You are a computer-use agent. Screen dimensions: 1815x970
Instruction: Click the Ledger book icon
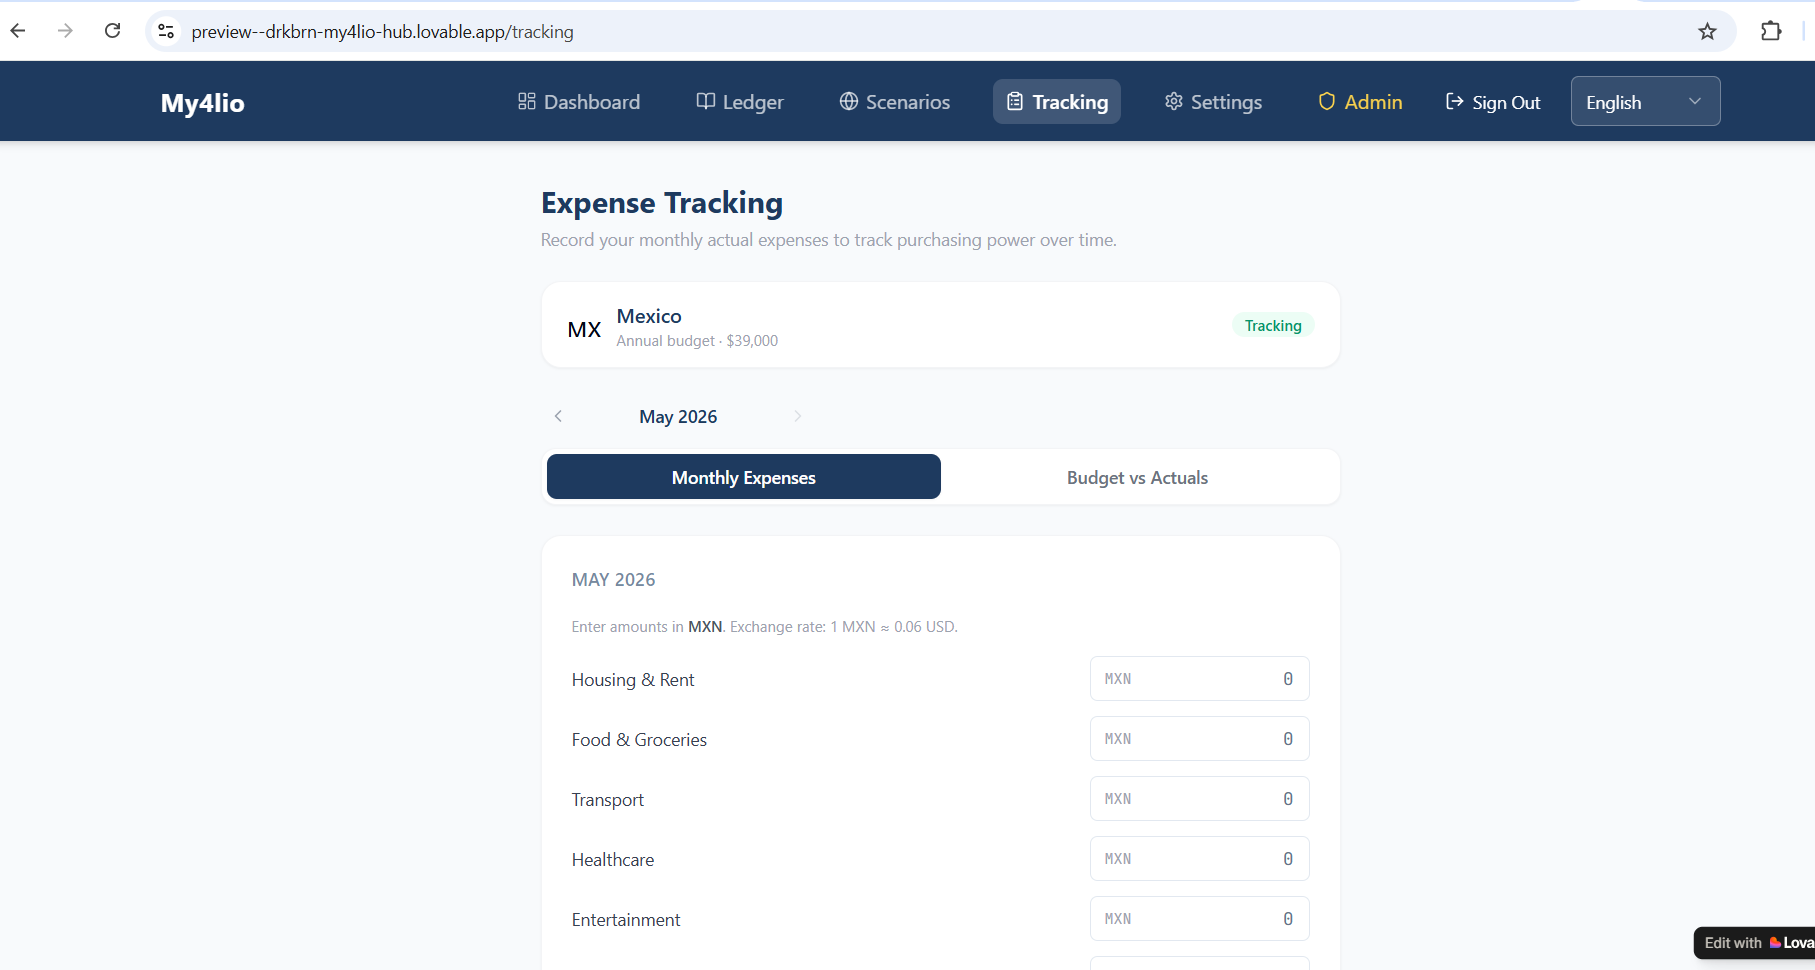click(706, 101)
